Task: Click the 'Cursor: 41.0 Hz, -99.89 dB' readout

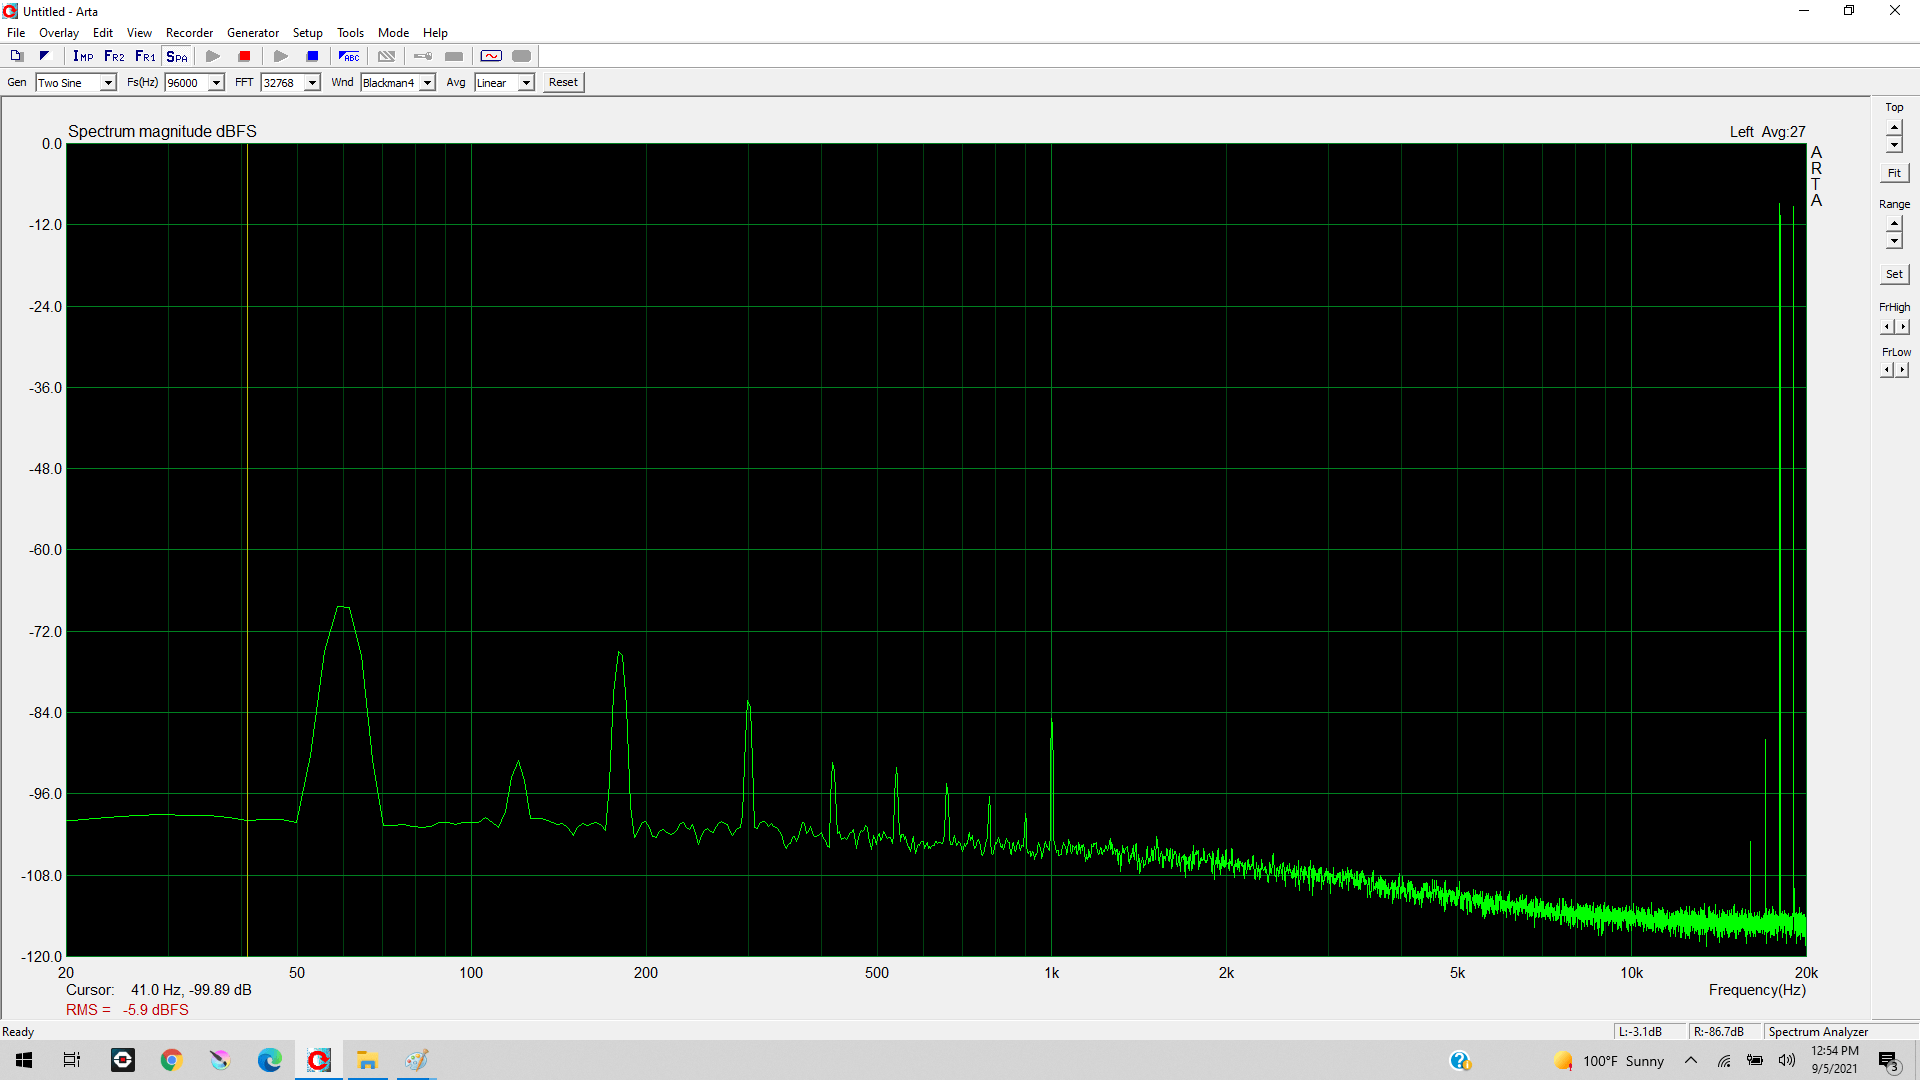Action: 159,990
